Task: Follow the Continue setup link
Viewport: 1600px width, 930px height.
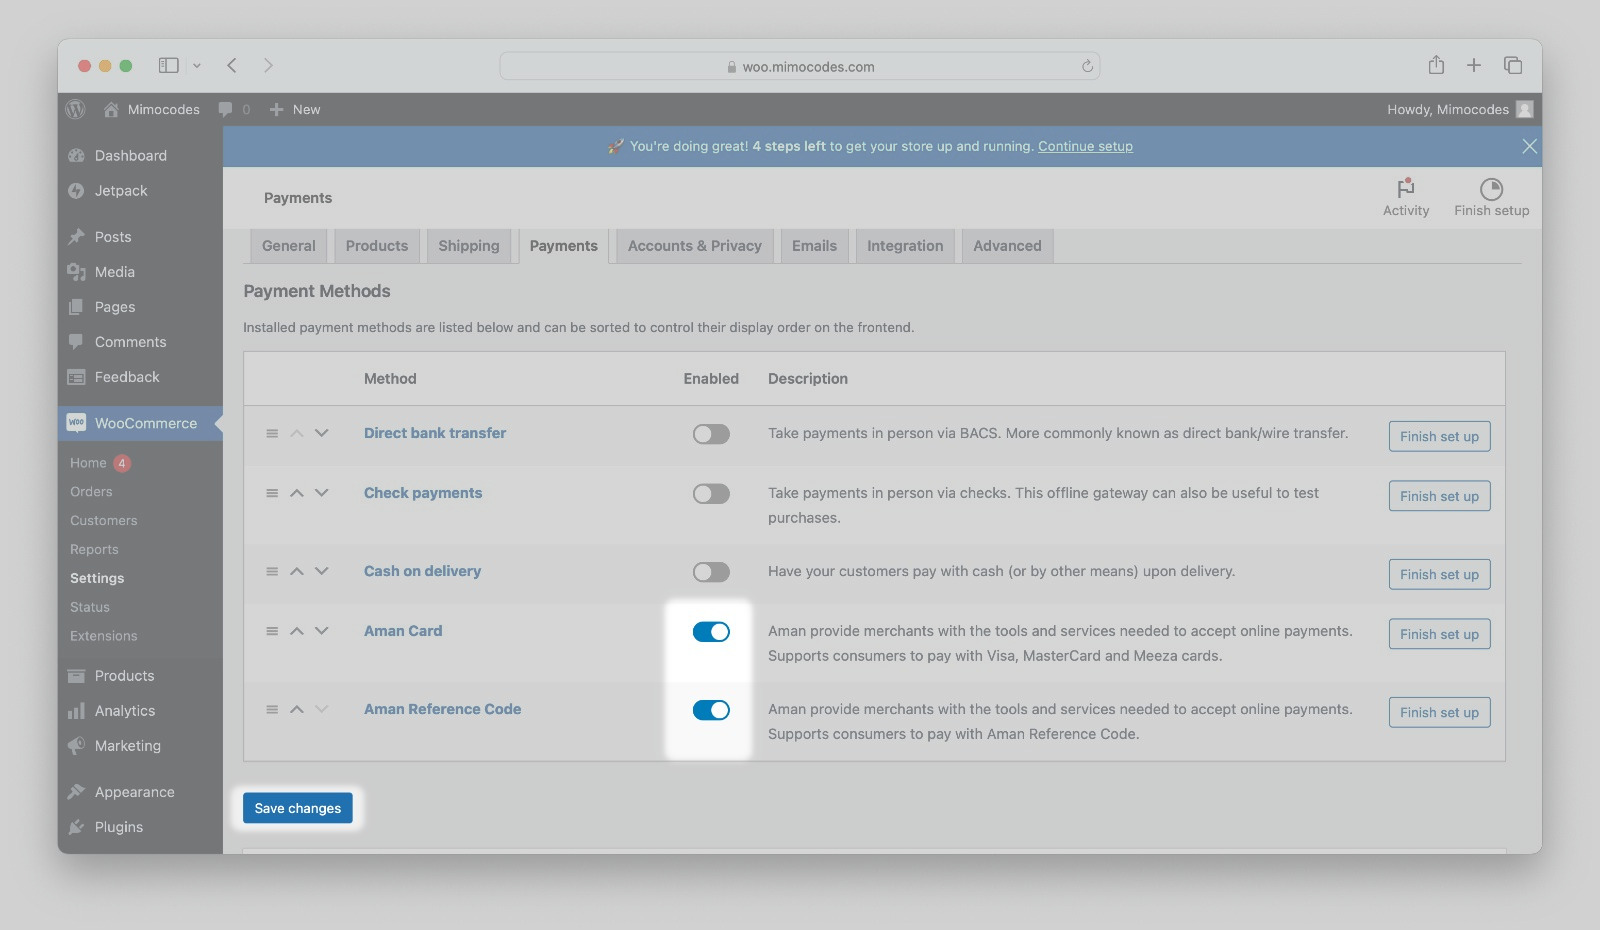Action: click(1085, 146)
